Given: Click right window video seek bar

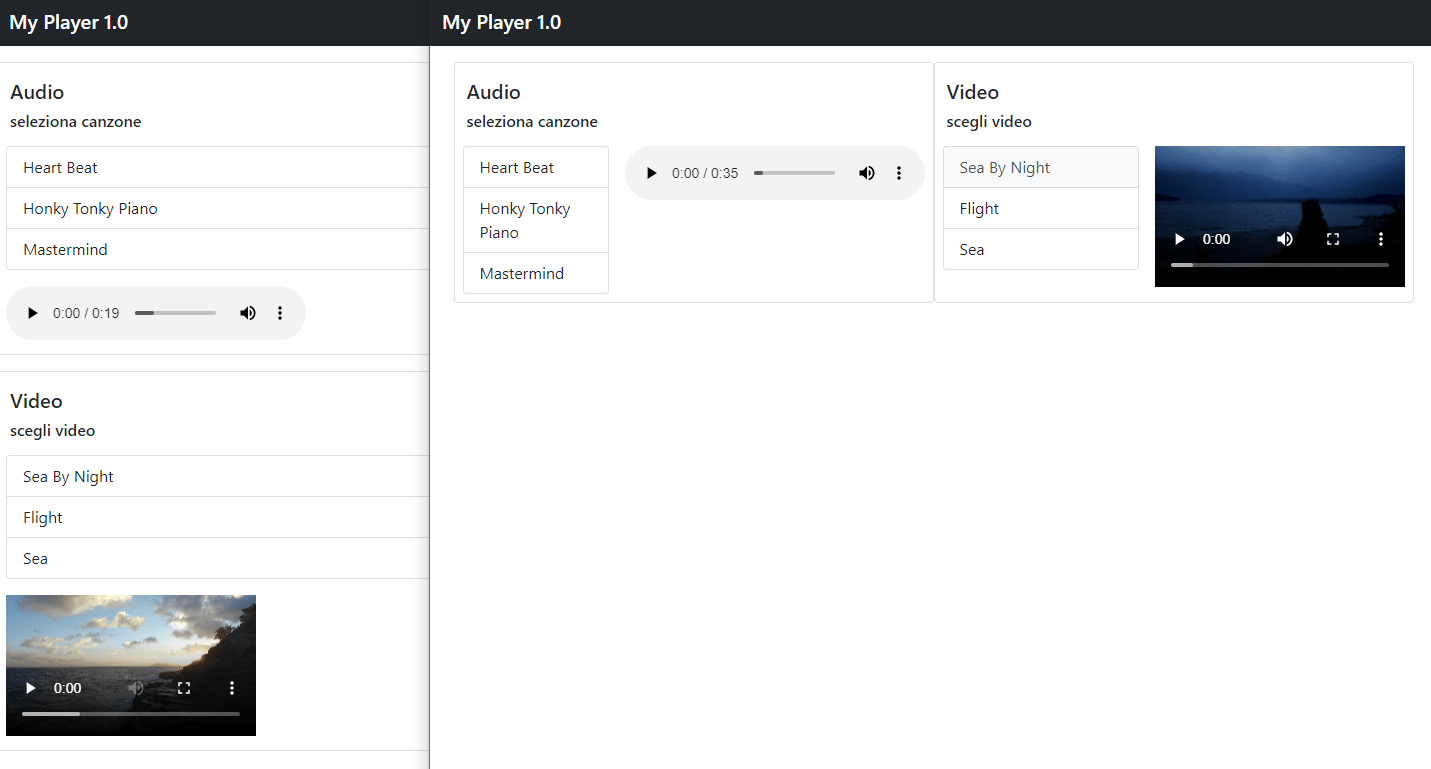Looking at the screenshot, I should click(1280, 265).
